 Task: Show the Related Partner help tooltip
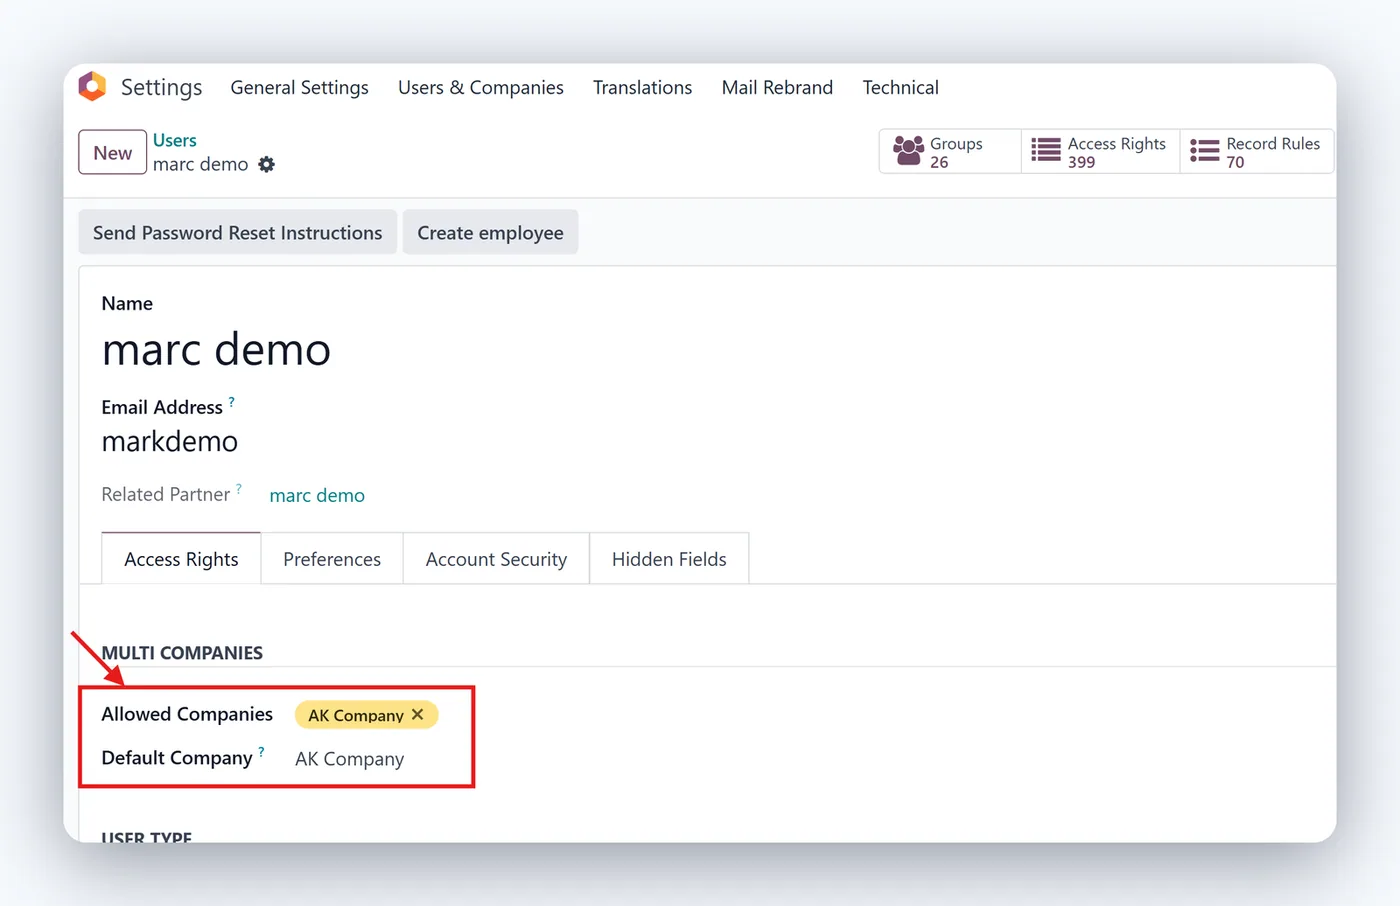click(239, 488)
